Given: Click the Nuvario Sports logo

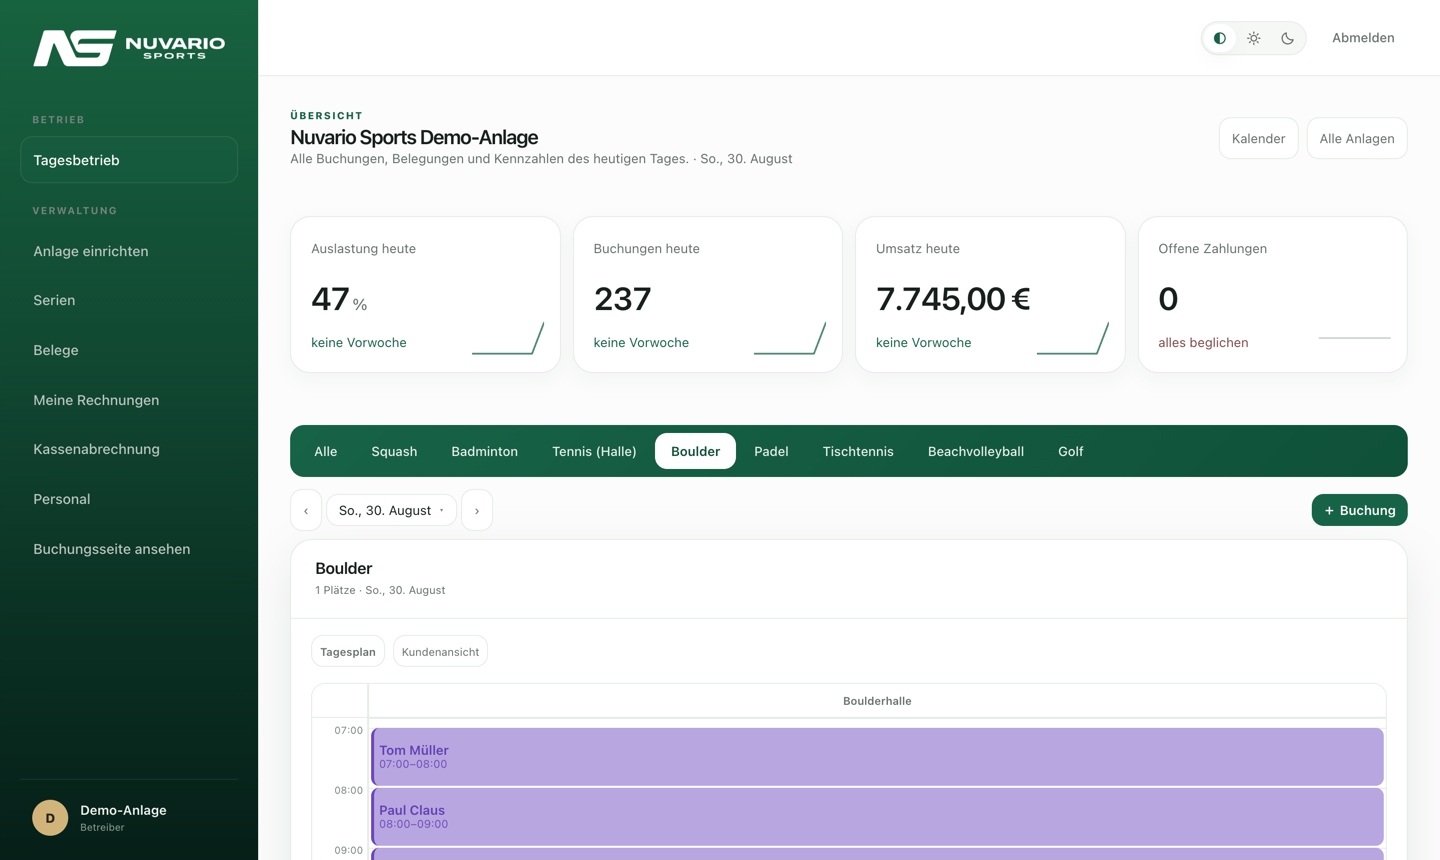Looking at the screenshot, I should coord(129,48).
